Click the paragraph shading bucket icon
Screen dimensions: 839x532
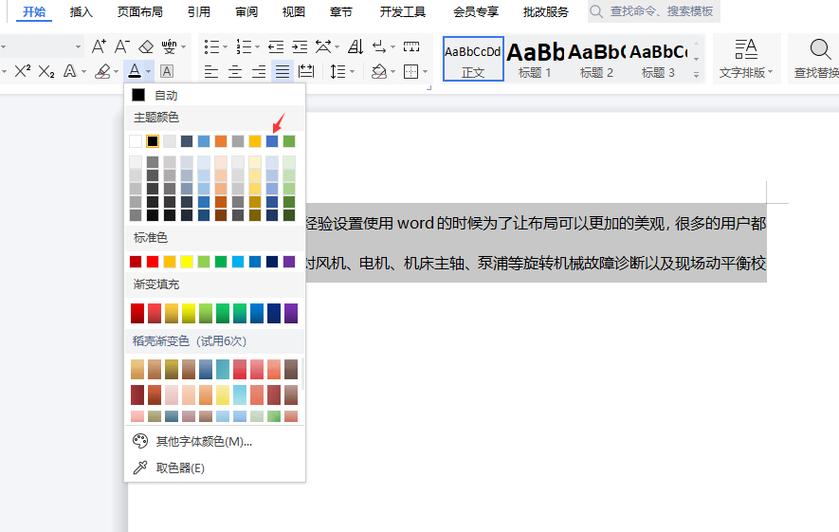point(379,71)
